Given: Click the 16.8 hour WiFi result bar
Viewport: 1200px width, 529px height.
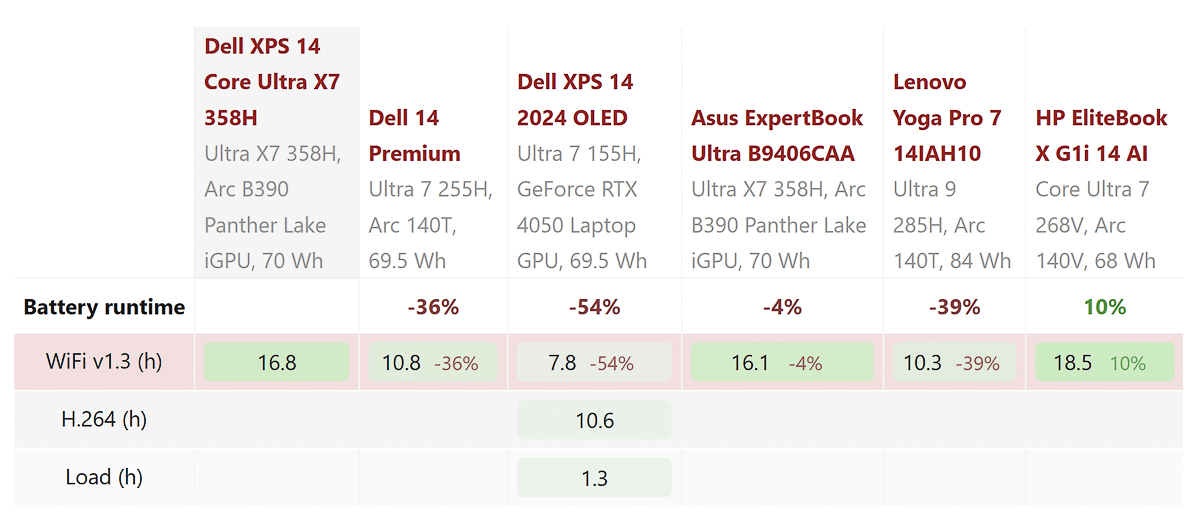Looking at the screenshot, I should coord(277,362).
